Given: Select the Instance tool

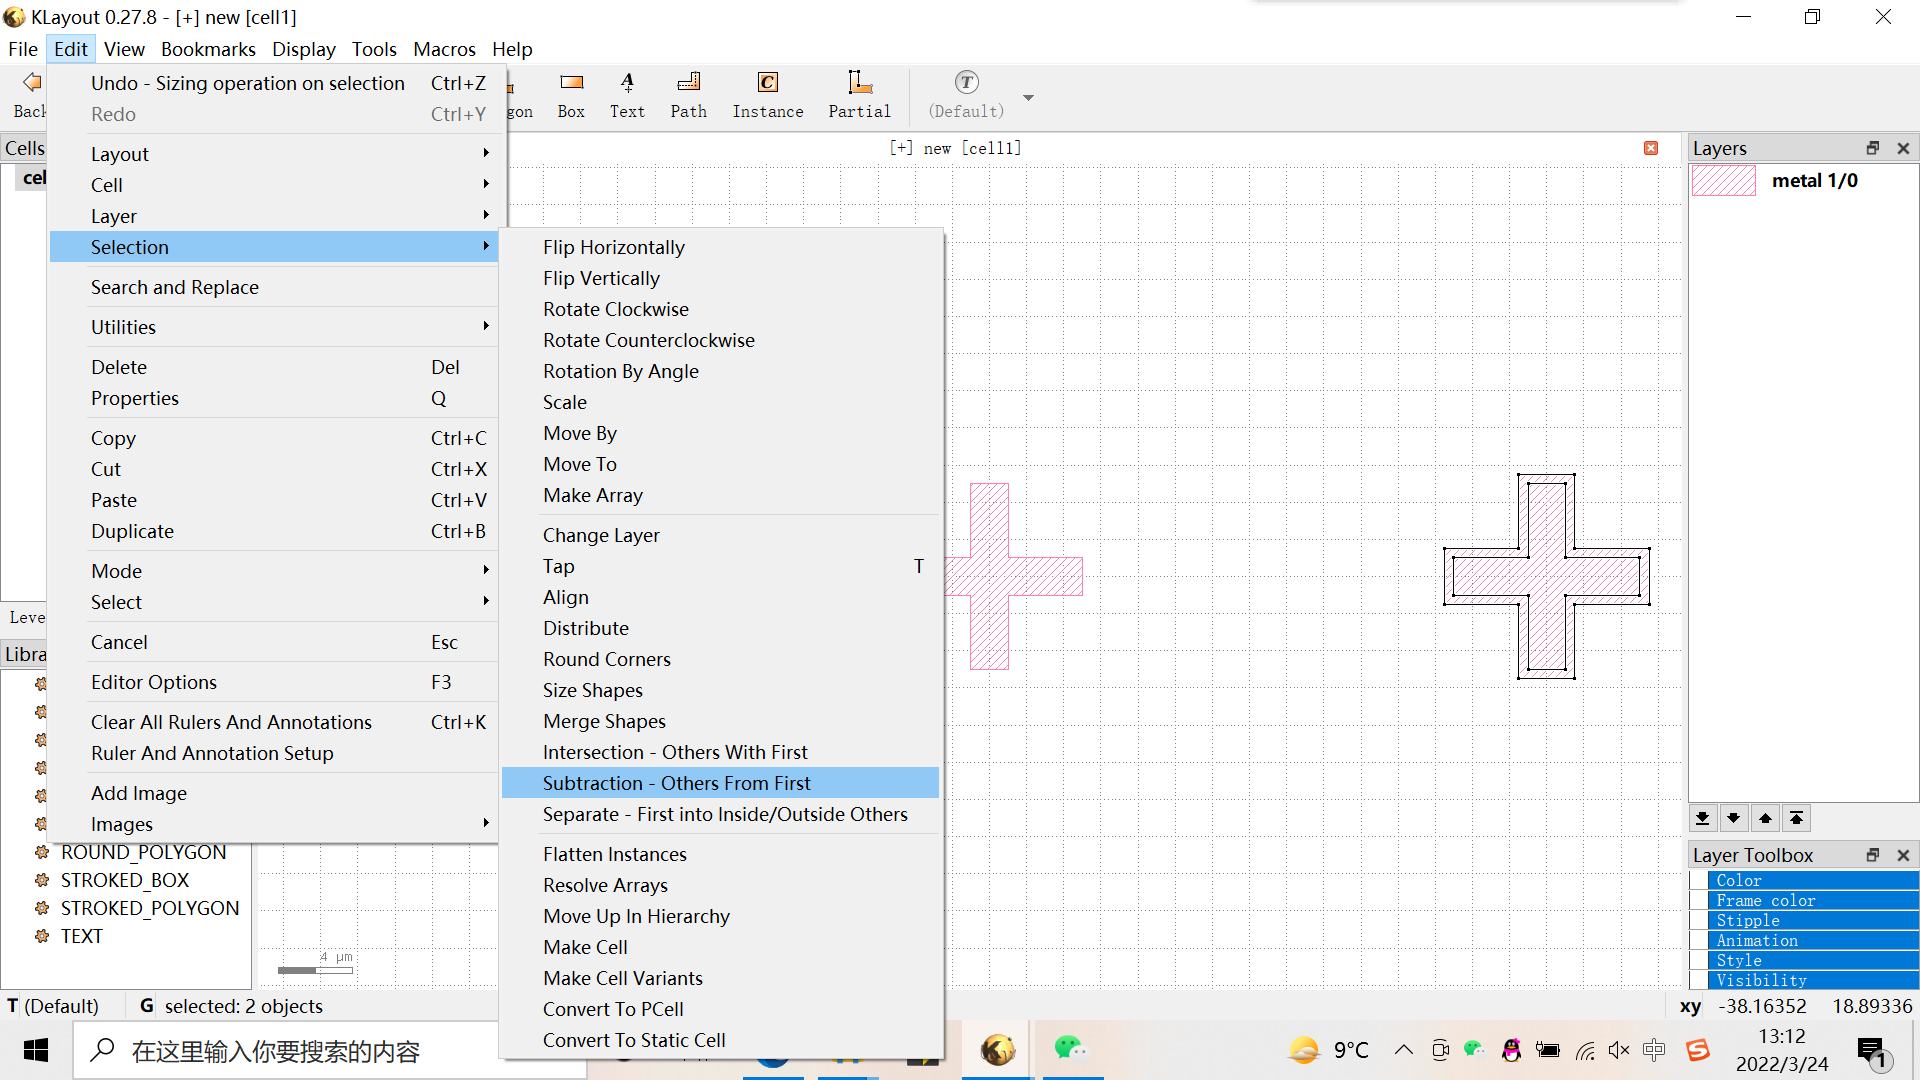Looking at the screenshot, I should click(x=767, y=94).
